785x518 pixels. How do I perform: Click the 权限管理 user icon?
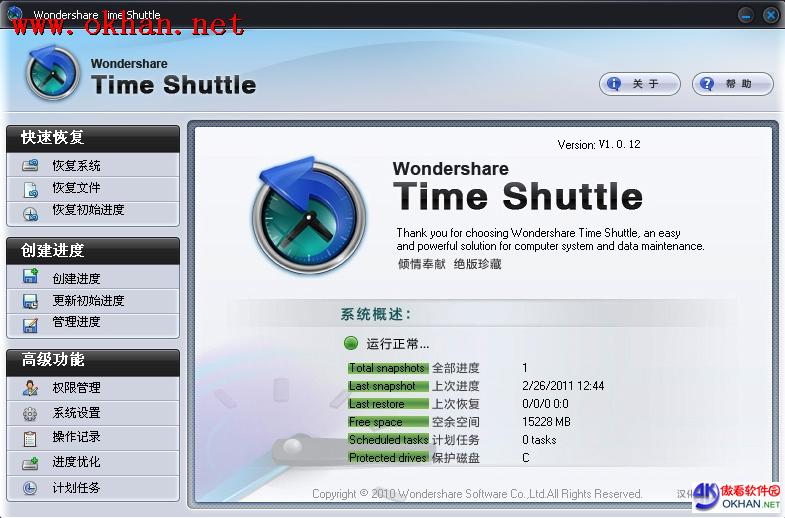[31, 388]
